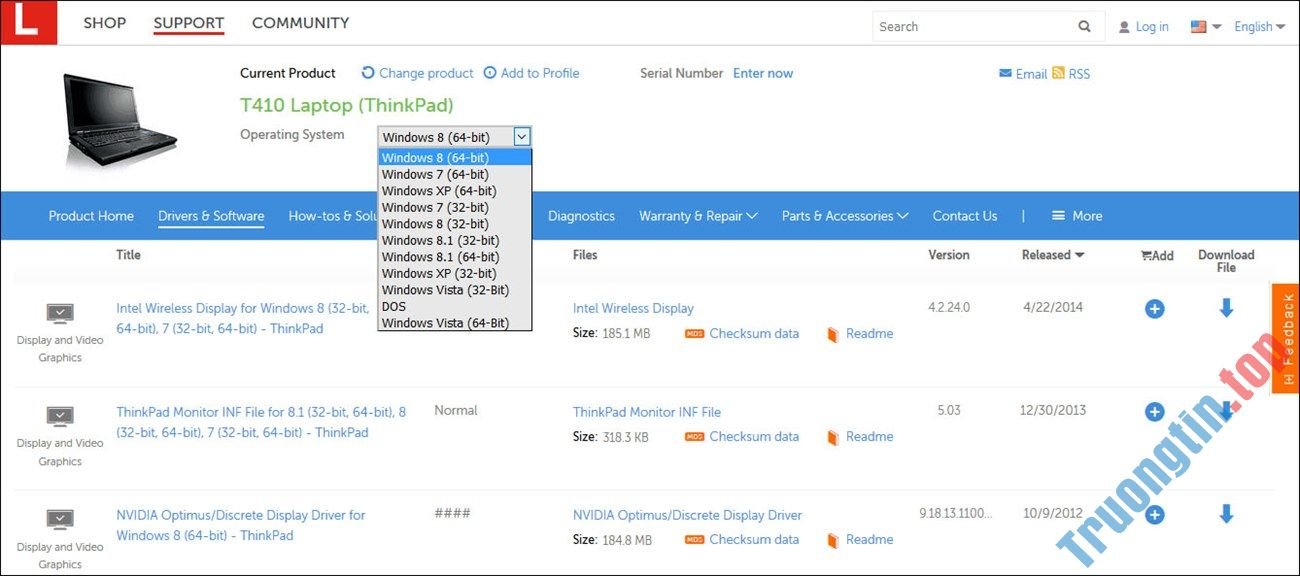Image resolution: width=1300 pixels, height=576 pixels.
Task: Open the SUPPORT menu item
Action: pos(188,22)
